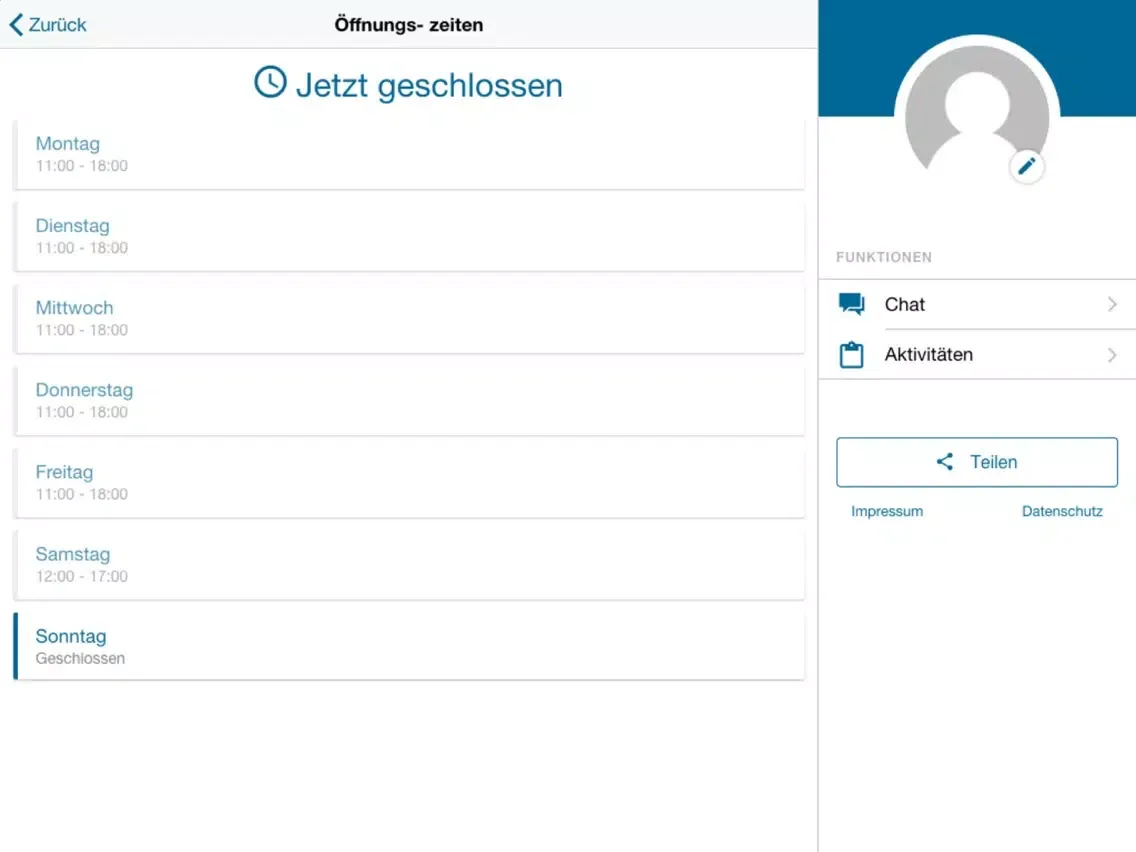Select the Donnerstag opening hours row
1136x852 pixels.
pyautogui.click(x=408, y=400)
